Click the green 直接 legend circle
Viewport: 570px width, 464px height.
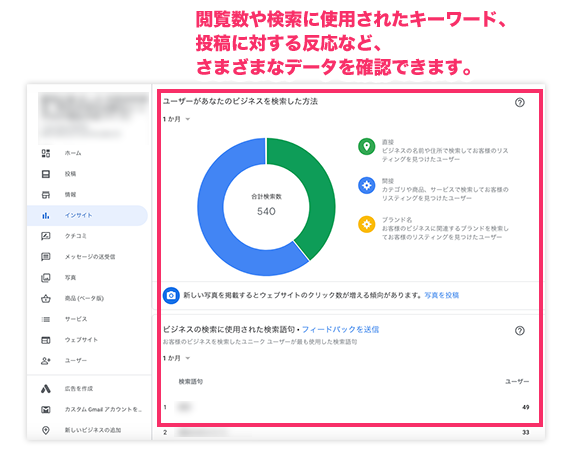click(x=367, y=147)
